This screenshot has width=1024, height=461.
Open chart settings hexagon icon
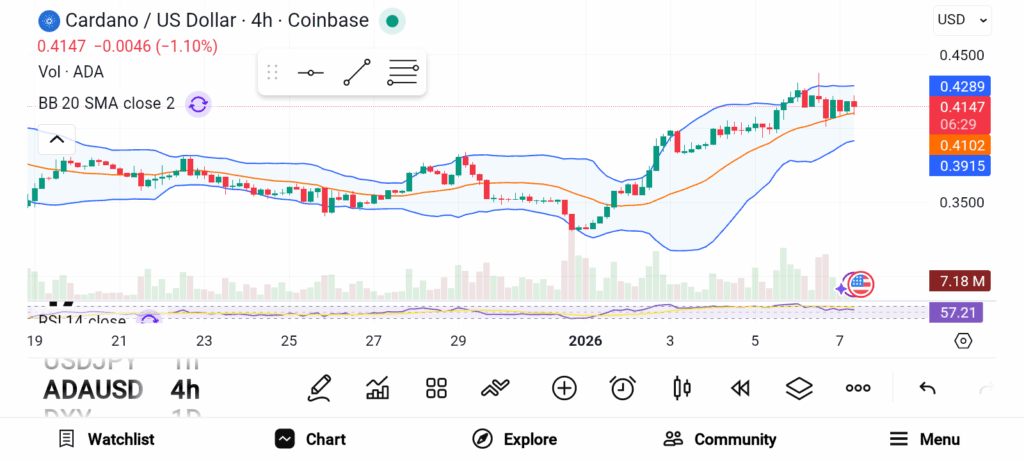pyautogui.click(x=963, y=340)
